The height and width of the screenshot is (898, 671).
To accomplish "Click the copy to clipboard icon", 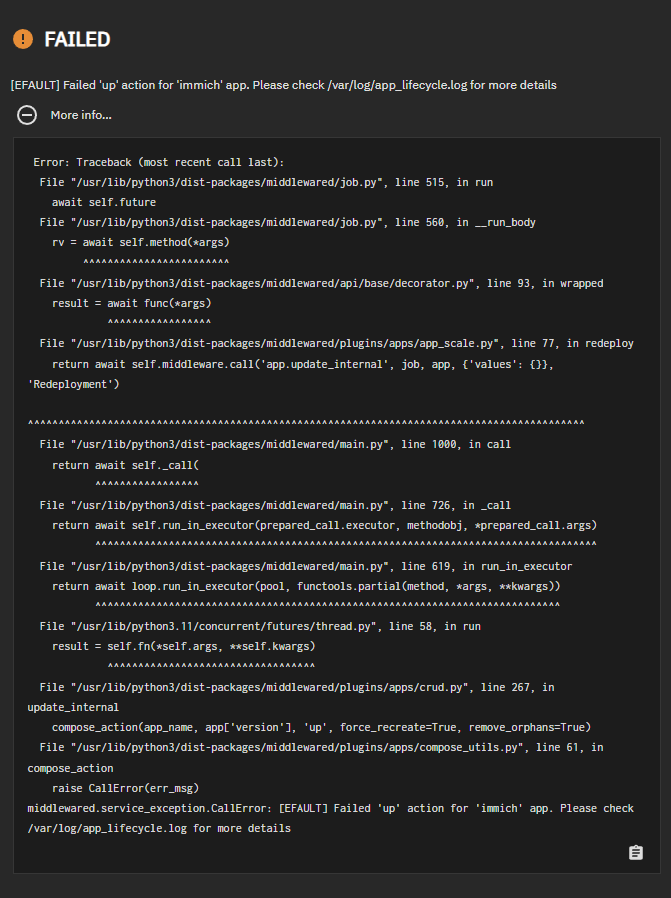I will click(635, 852).
